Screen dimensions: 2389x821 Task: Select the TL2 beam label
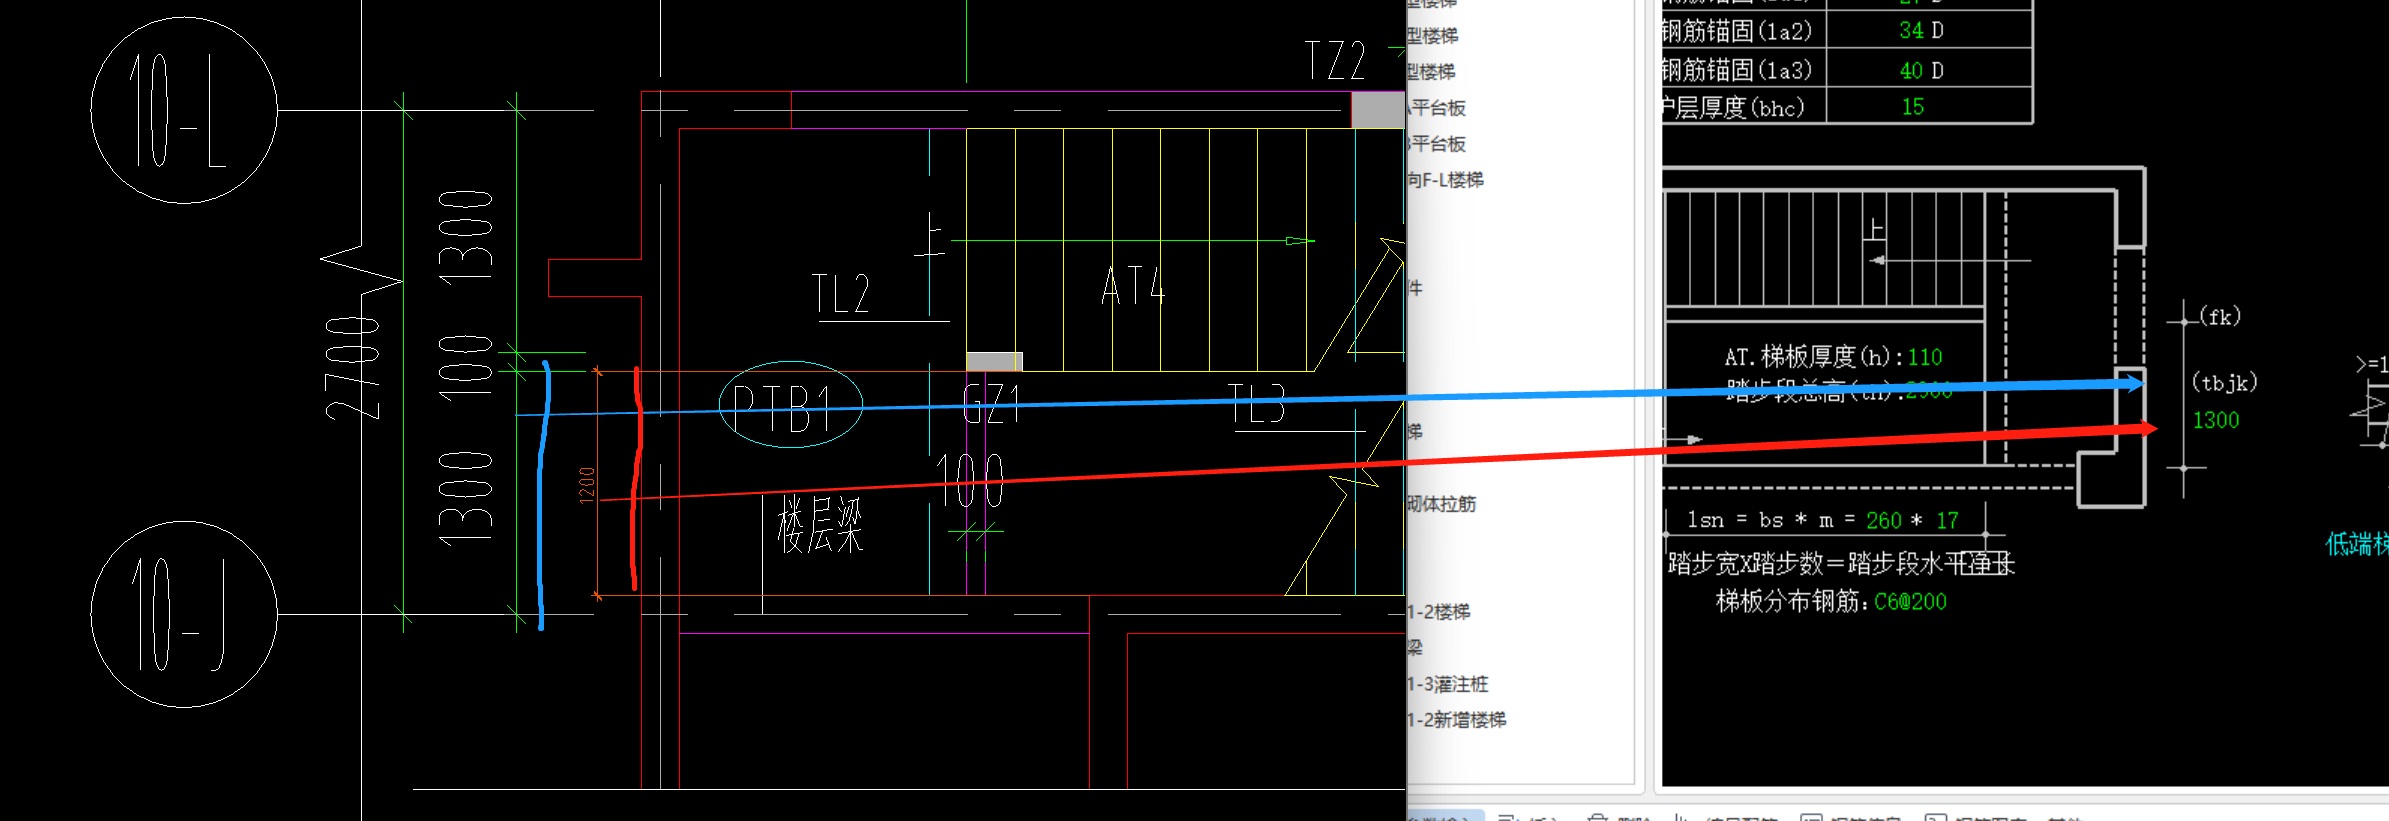[841, 295]
